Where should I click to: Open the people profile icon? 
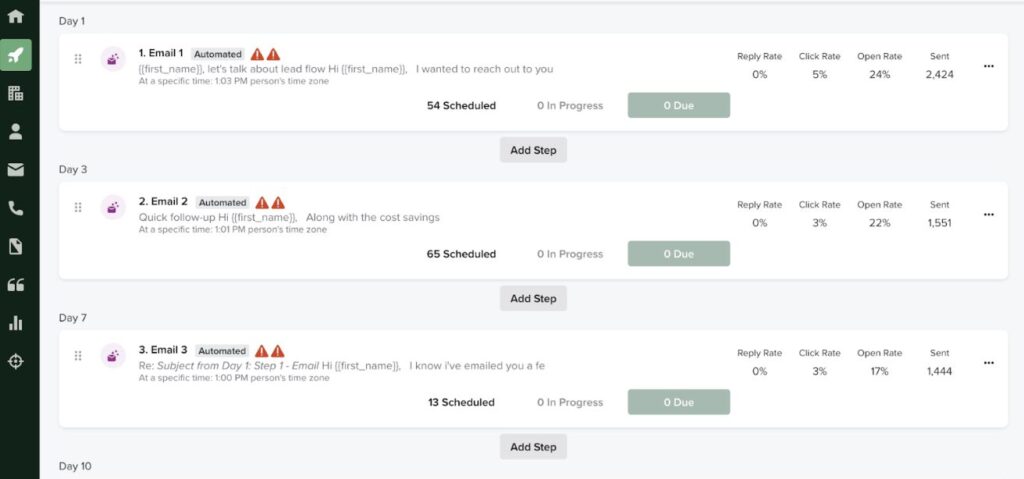point(16,131)
